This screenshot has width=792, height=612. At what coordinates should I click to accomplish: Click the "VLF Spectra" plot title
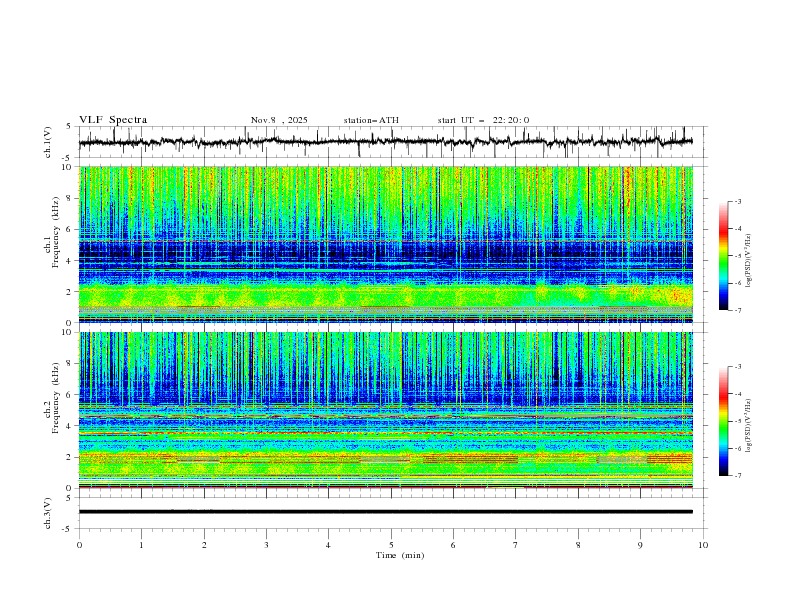click(x=113, y=120)
